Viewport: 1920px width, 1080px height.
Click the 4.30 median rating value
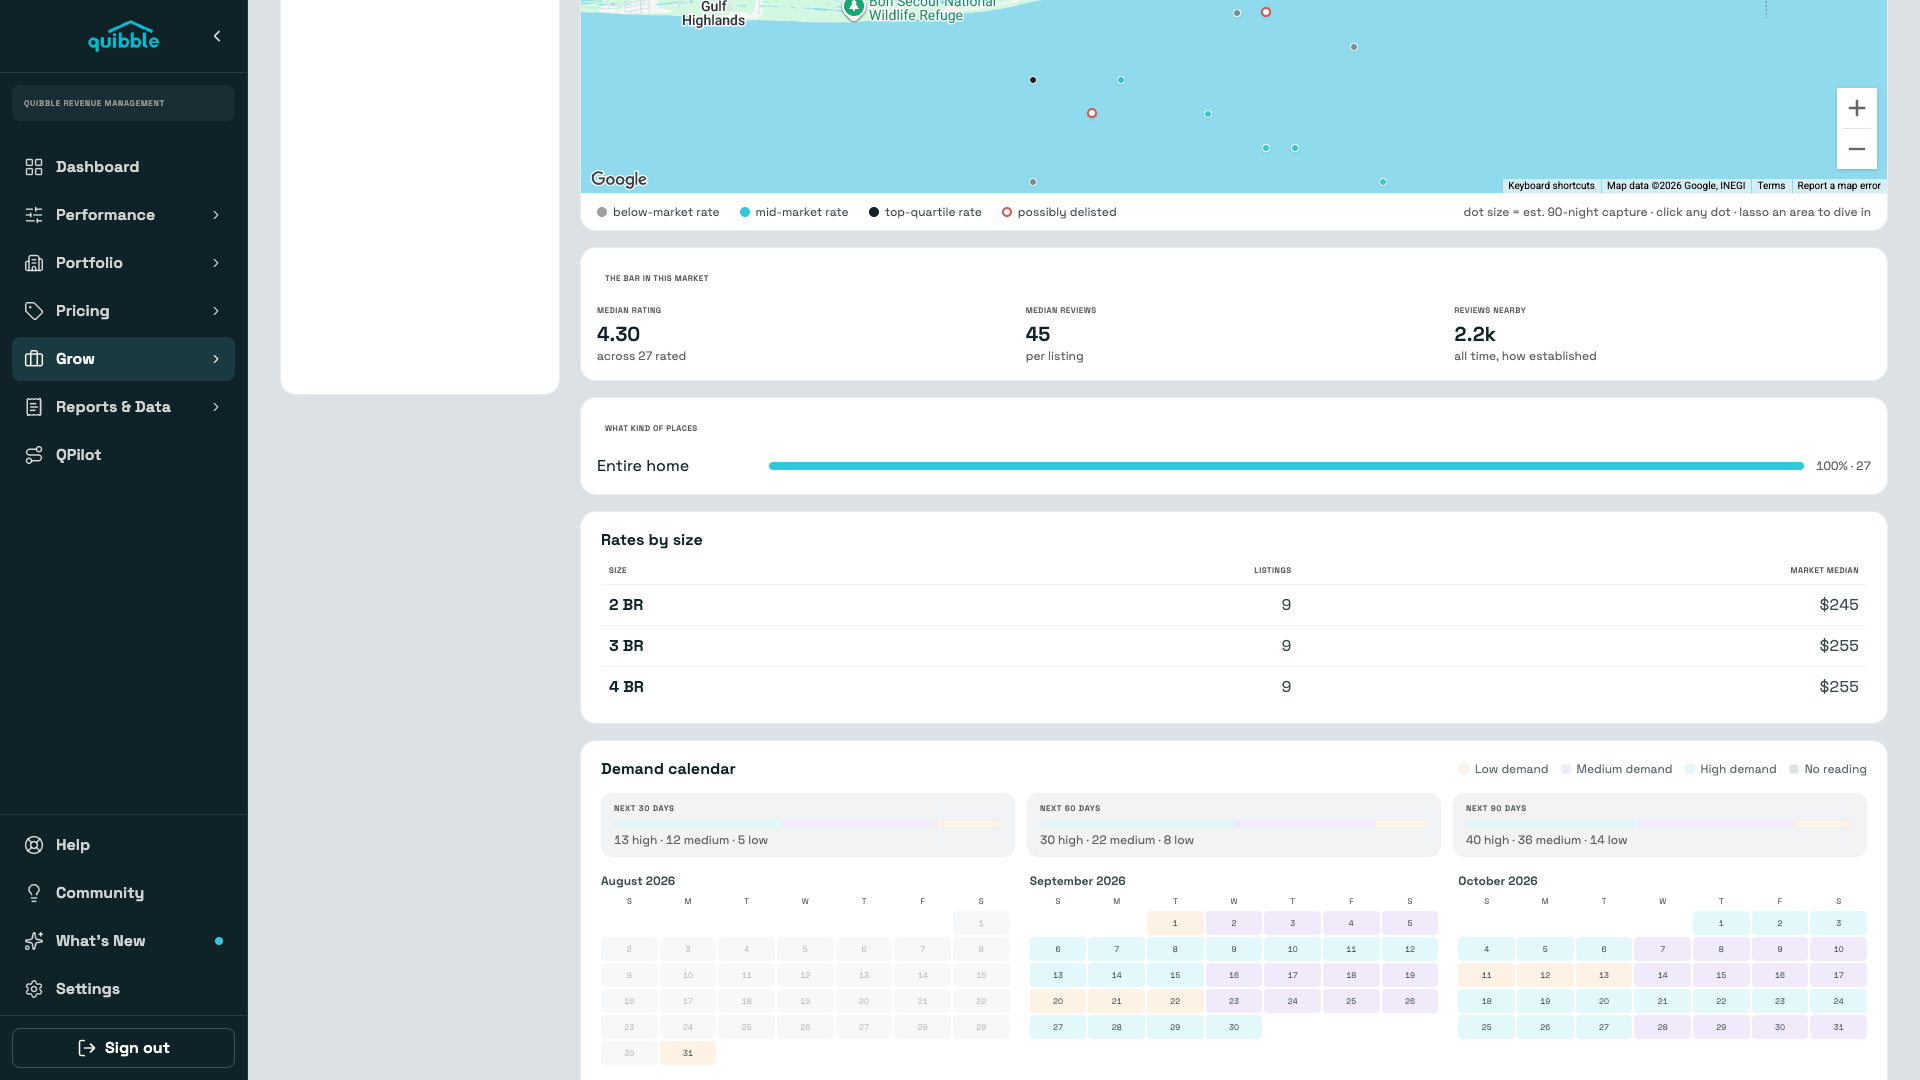coord(618,334)
